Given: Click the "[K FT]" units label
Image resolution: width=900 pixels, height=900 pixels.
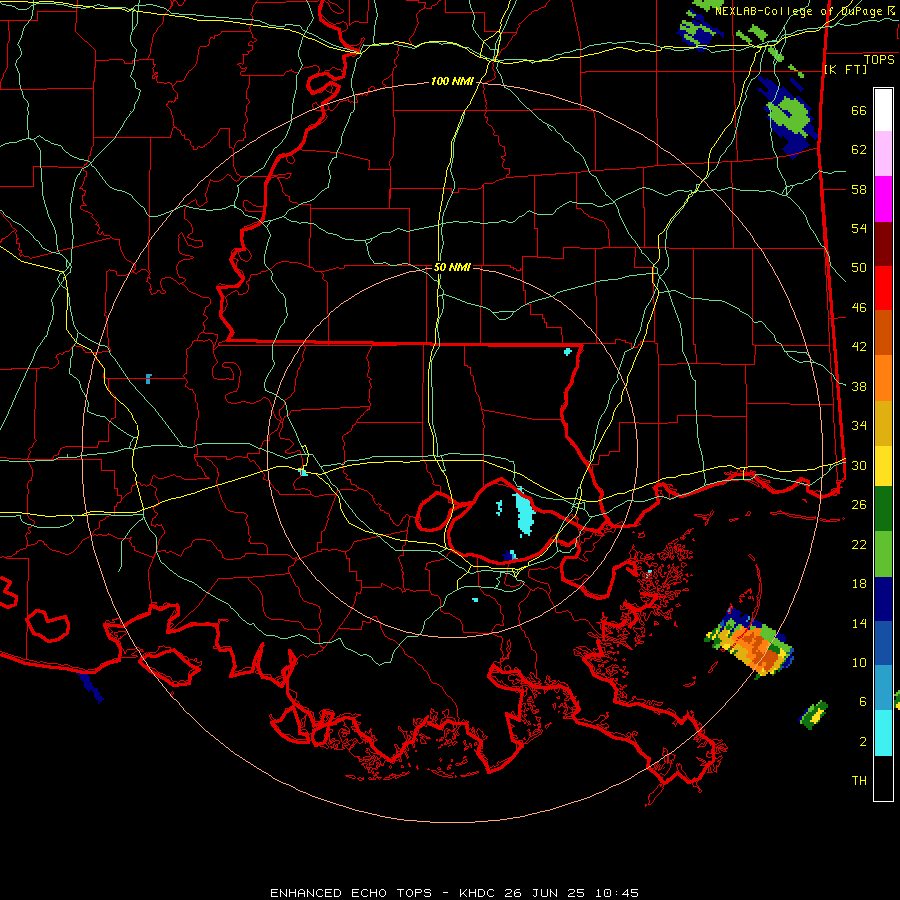Looking at the screenshot, I should click(x=845, y=70).
